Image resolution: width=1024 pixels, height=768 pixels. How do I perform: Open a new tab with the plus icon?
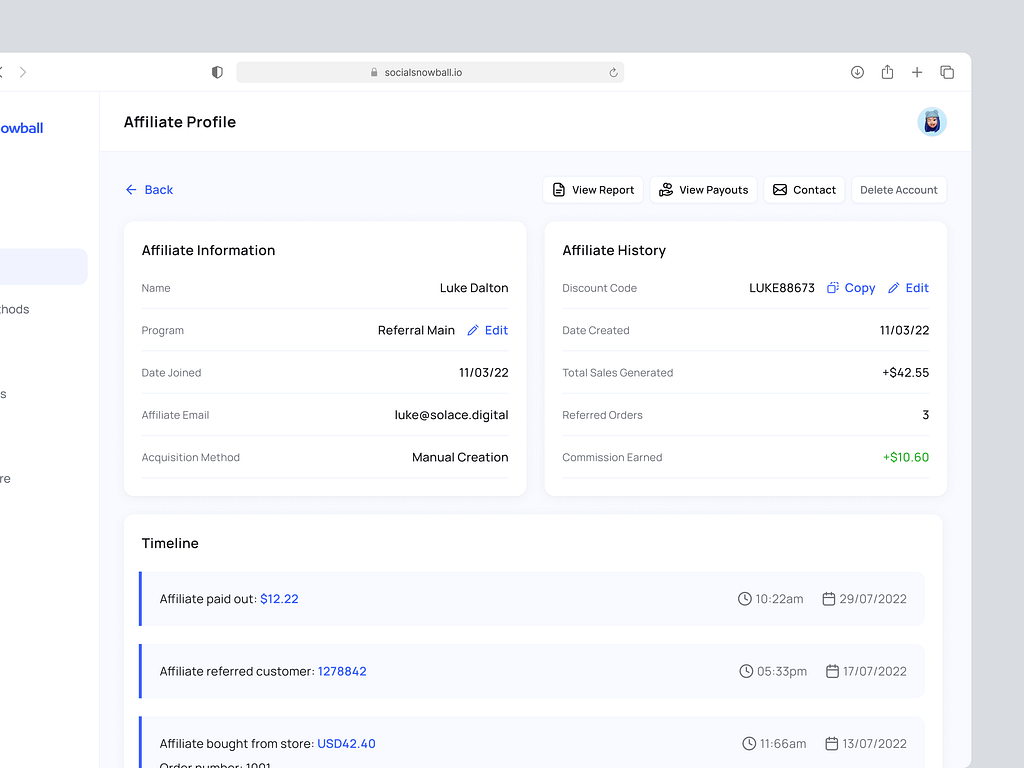[917, 72]
